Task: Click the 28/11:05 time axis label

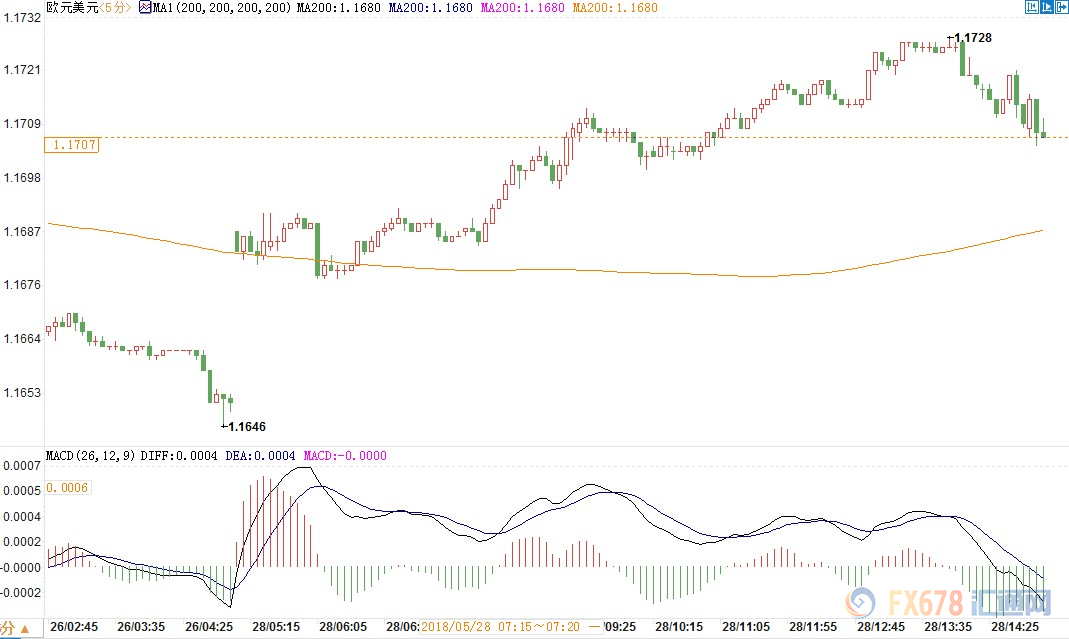Action: (747, 626)
